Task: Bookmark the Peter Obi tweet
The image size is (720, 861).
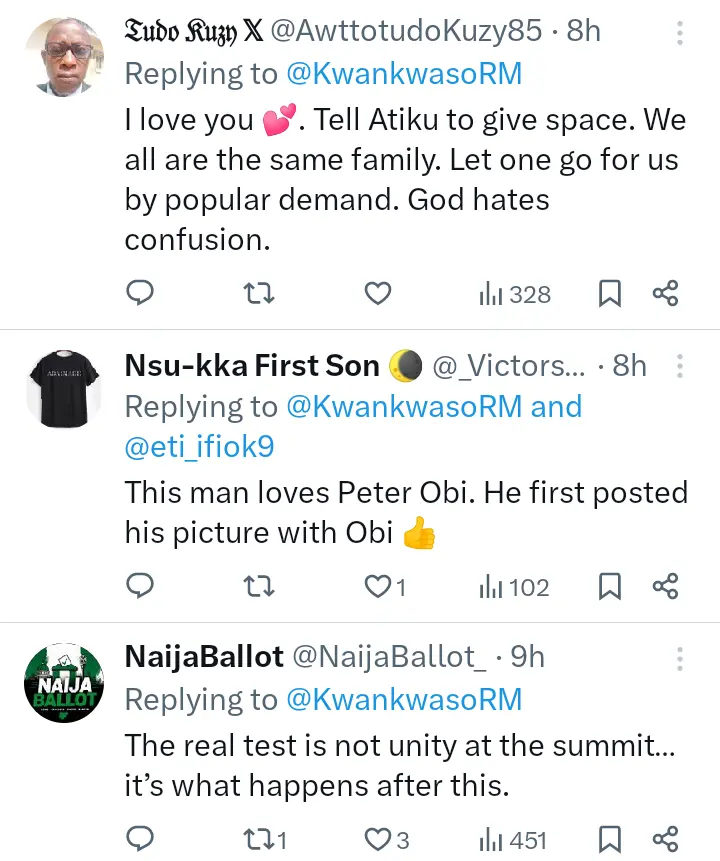Action: [610, 586]
